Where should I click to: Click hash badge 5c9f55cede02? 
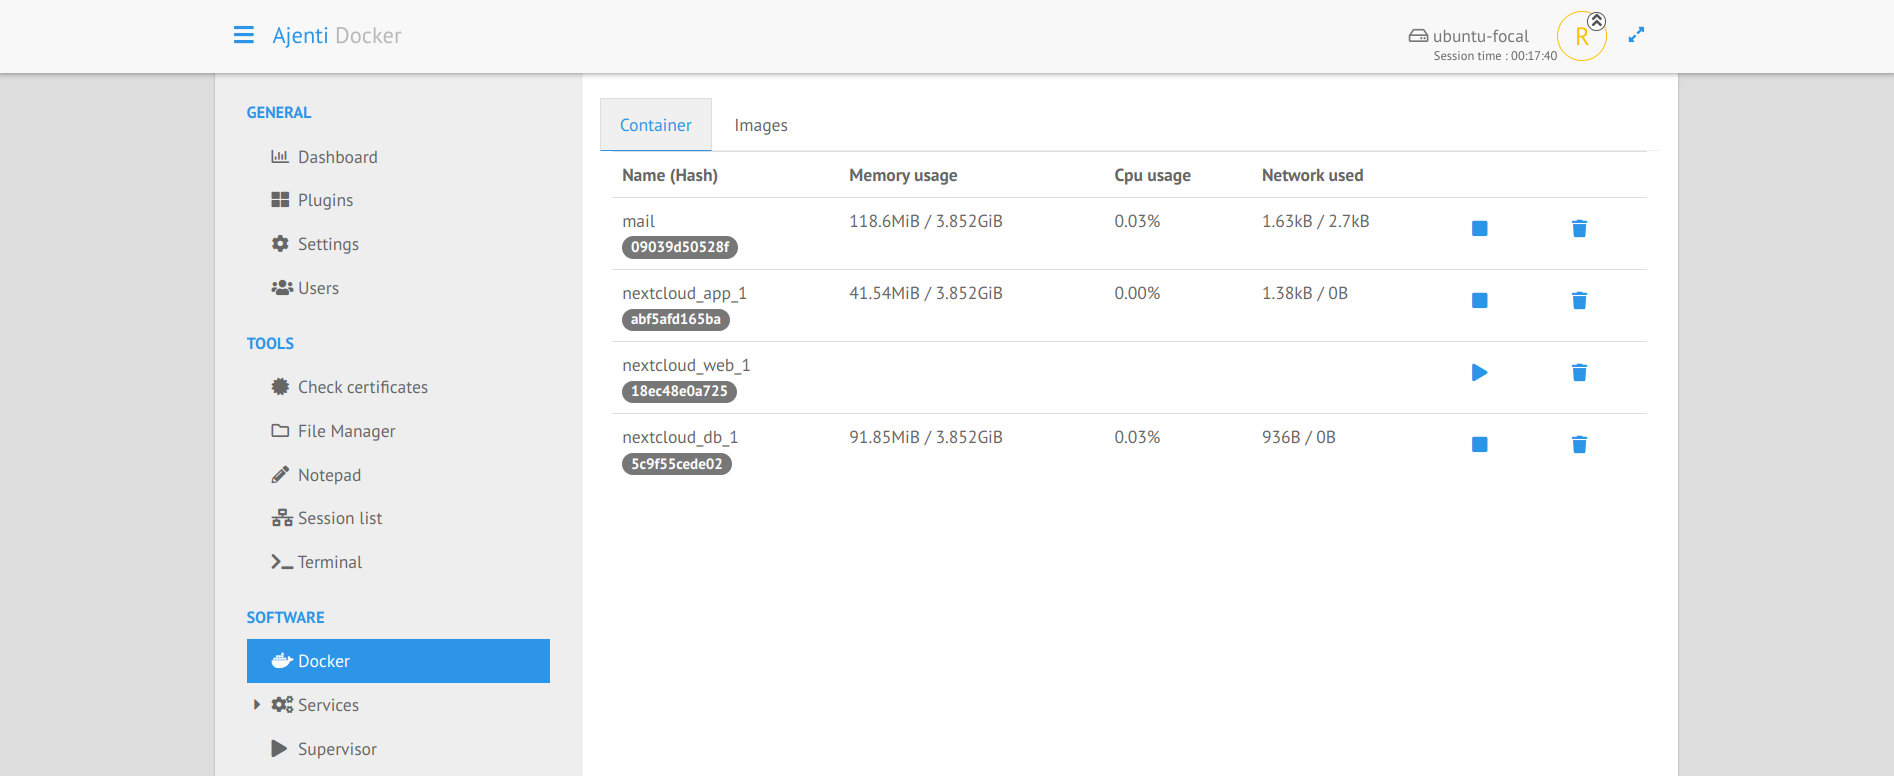pyautogui.click(x=677, y=464)
